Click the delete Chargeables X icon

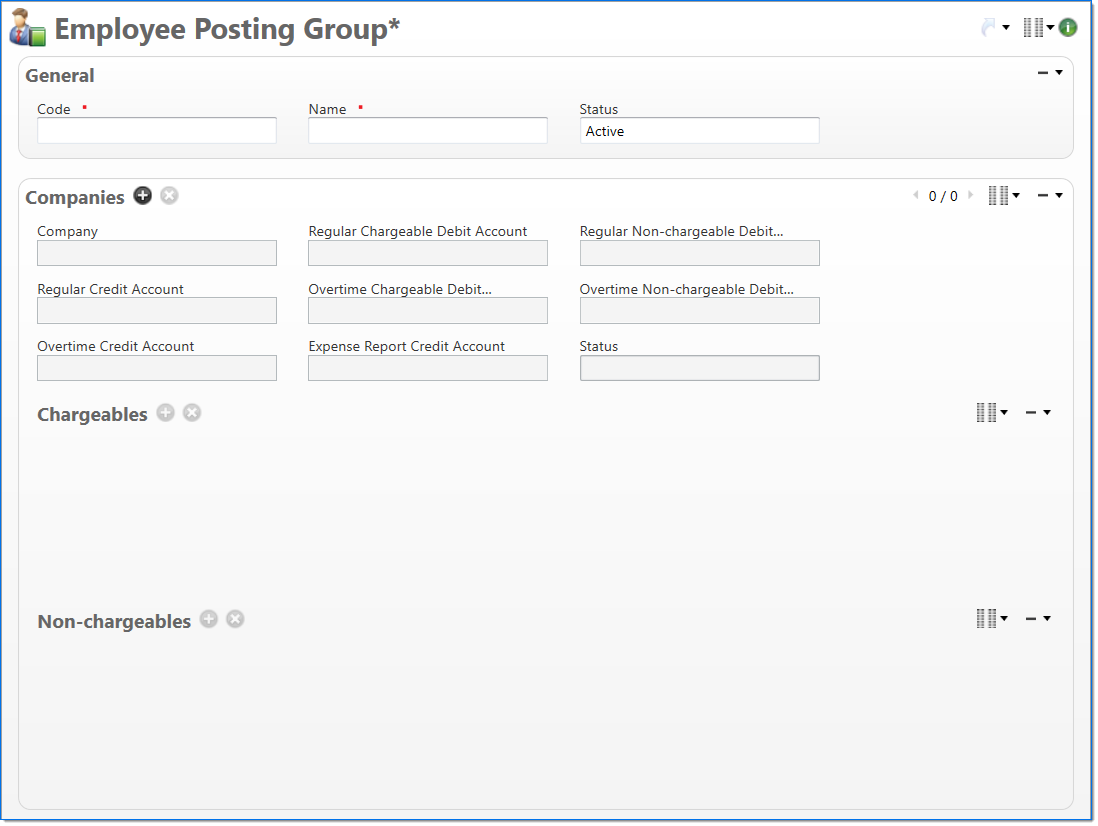coord(192,413)
